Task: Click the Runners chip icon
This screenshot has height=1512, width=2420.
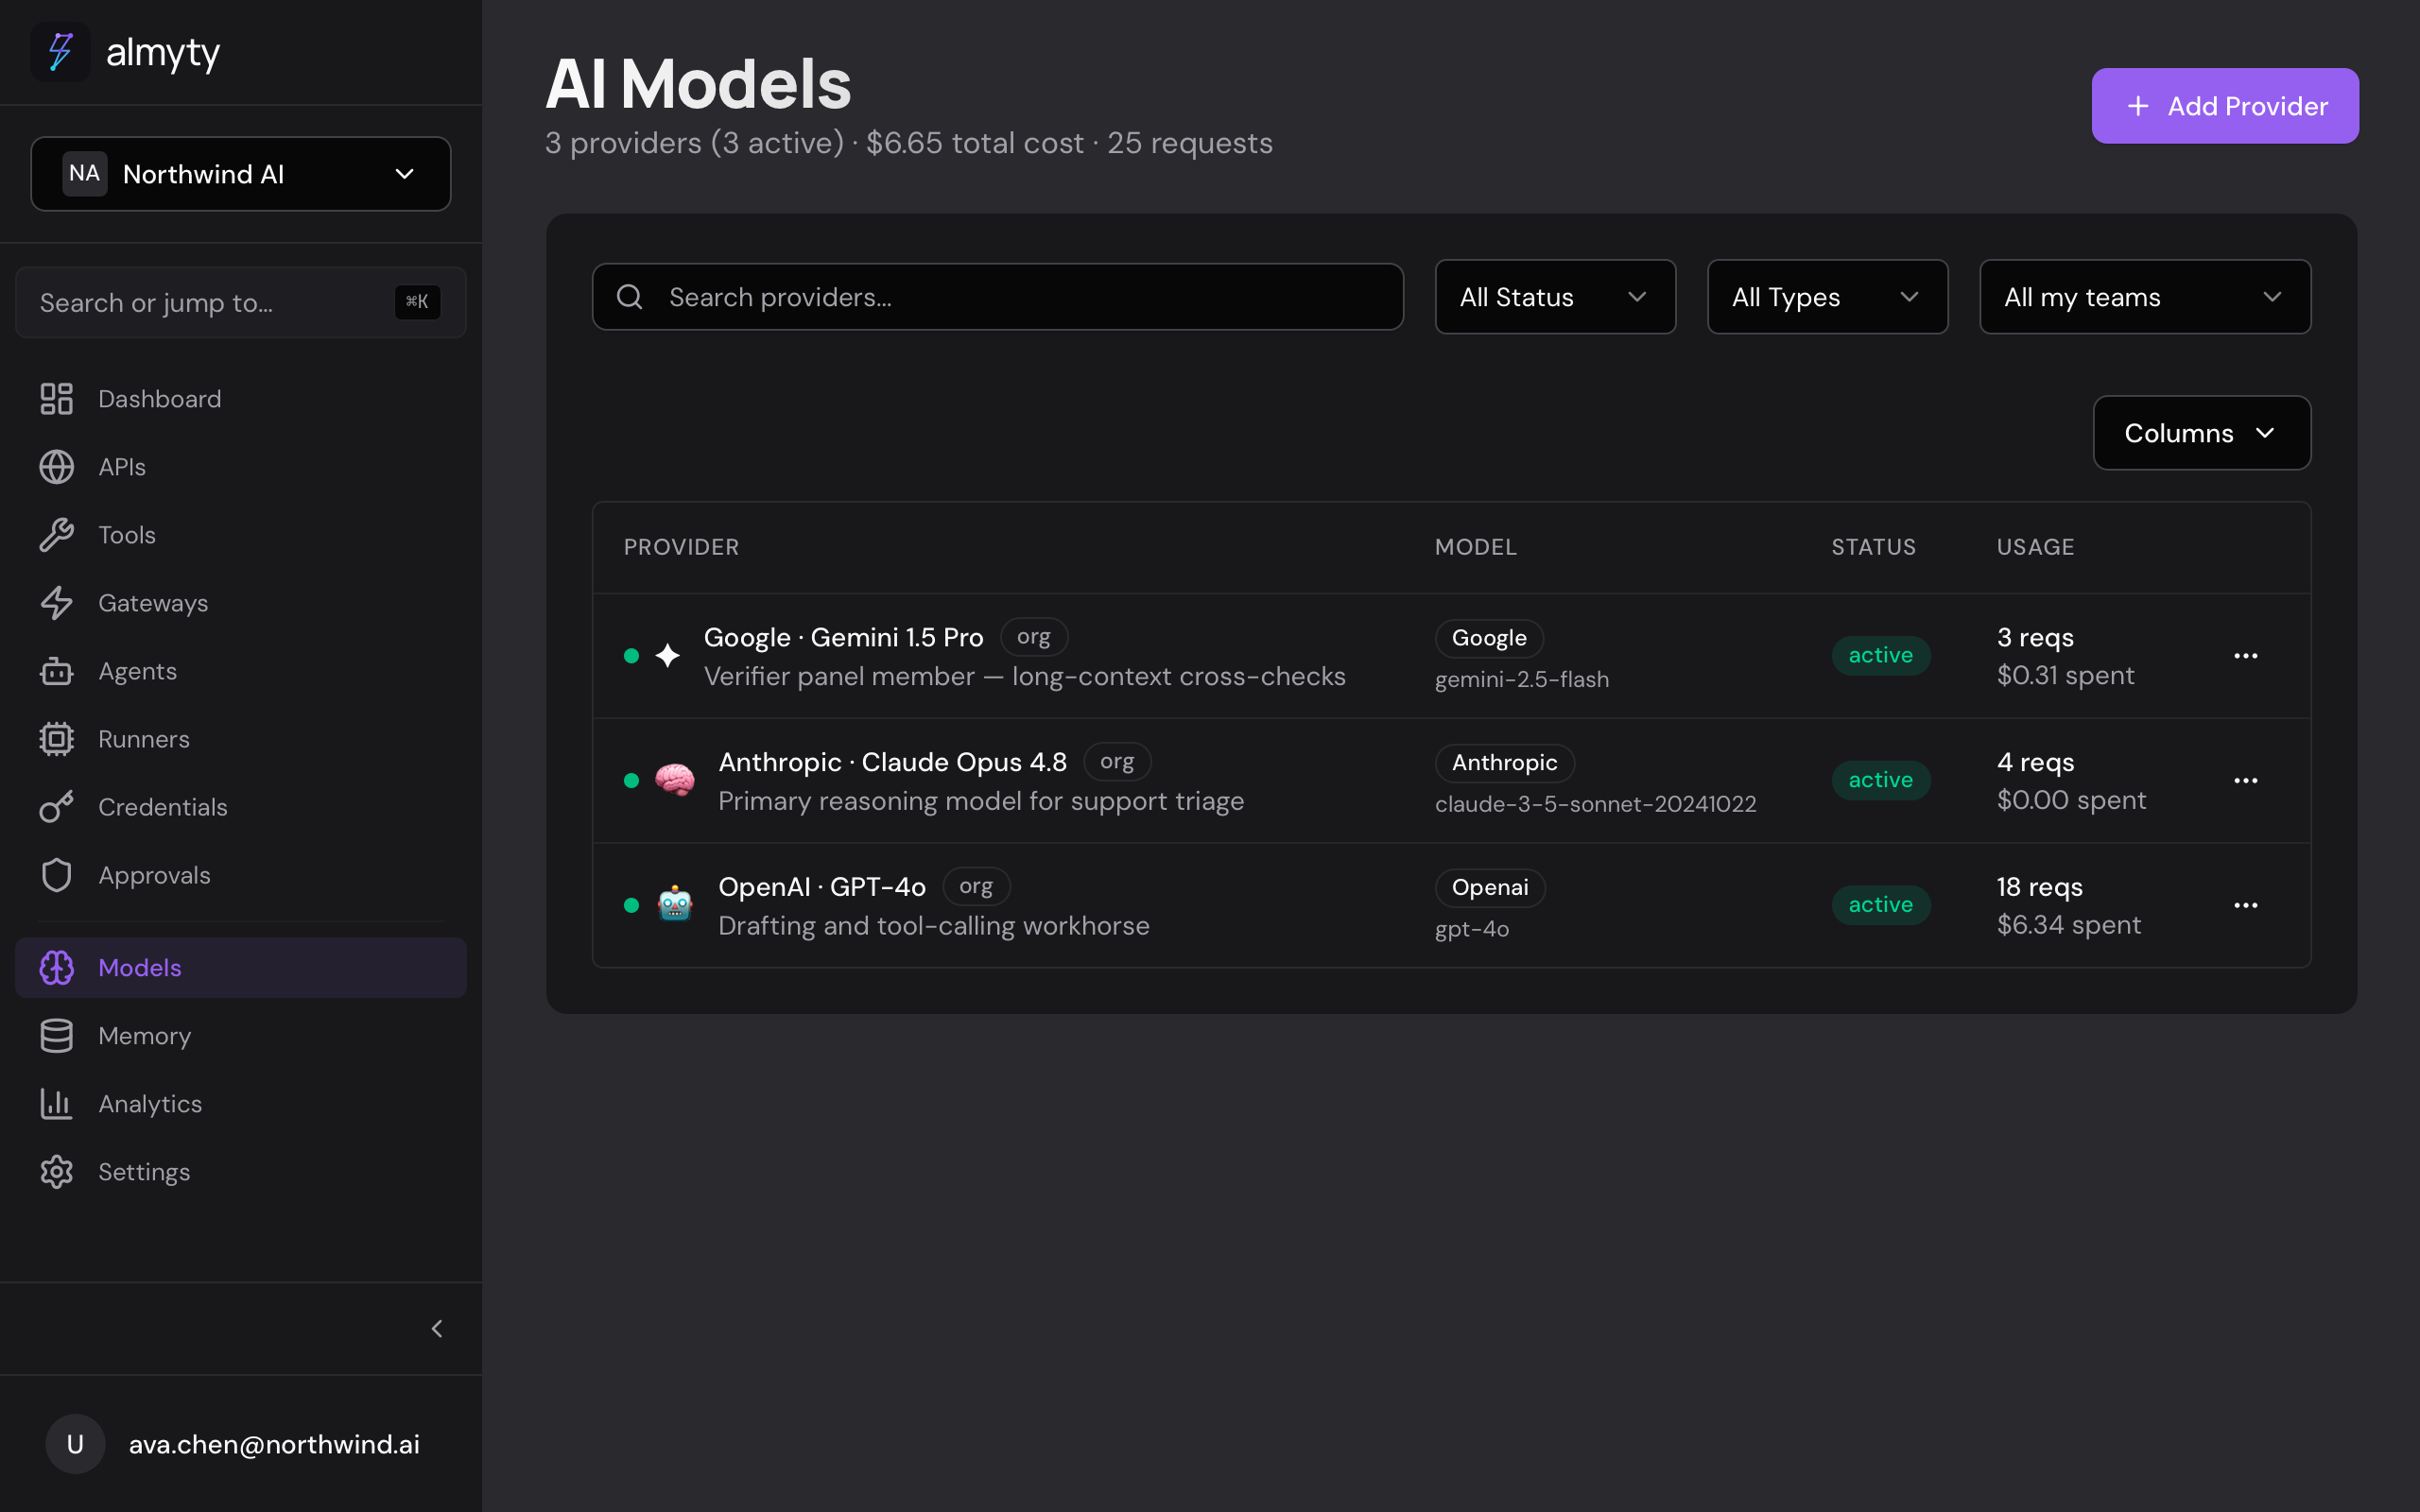Action: pyautogui.click(x=57, y=739)
